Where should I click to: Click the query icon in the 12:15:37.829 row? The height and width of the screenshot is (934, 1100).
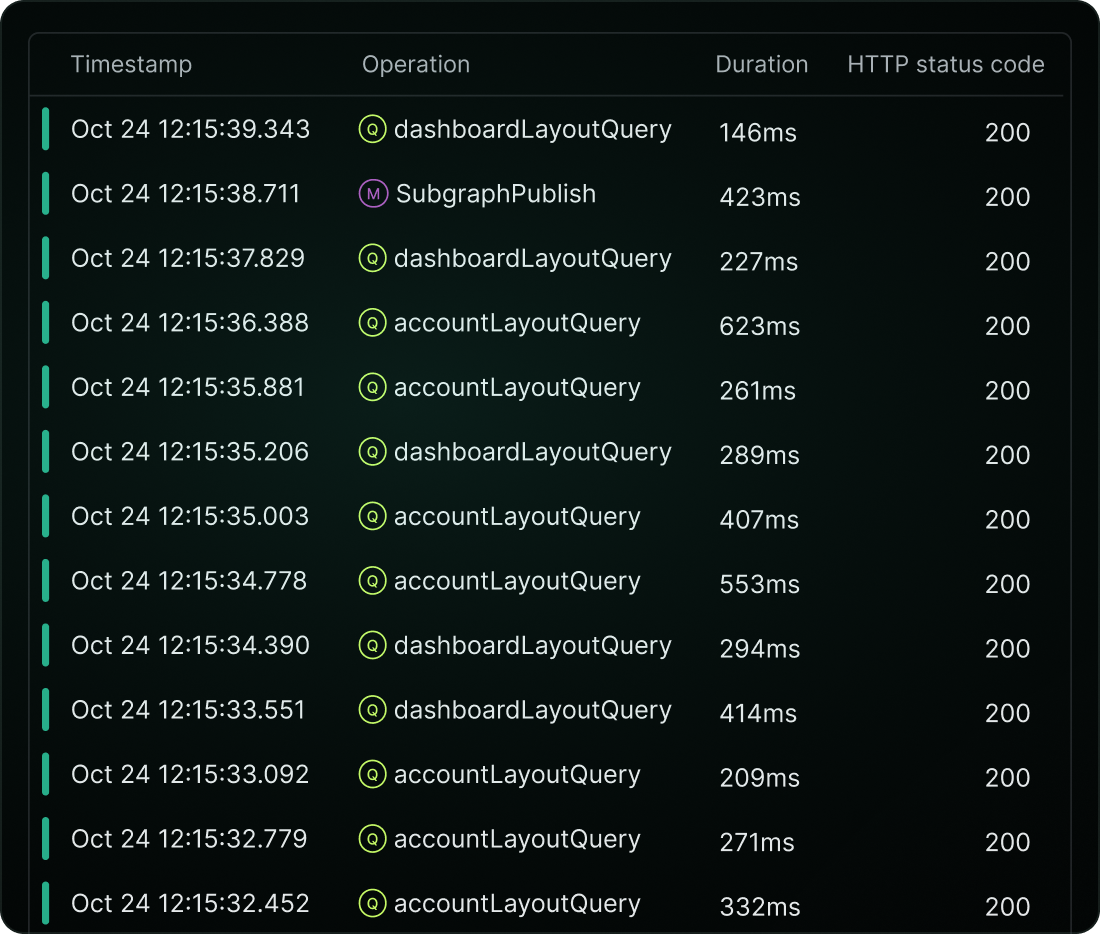click(373, 258)
